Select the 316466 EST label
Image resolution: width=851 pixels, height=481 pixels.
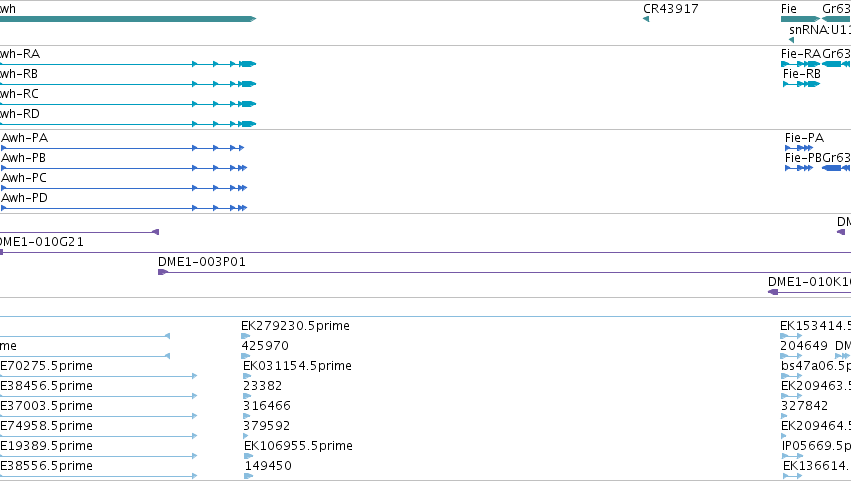click(266, 406)
